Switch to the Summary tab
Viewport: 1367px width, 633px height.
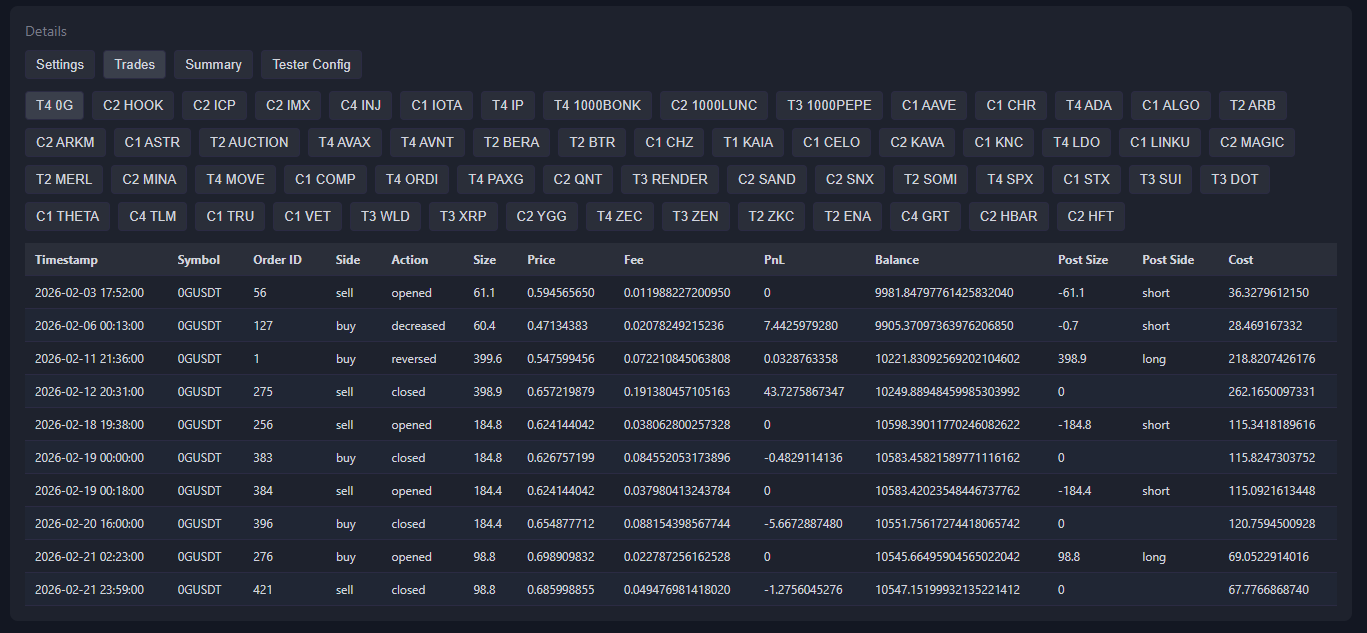pos(213,64)
